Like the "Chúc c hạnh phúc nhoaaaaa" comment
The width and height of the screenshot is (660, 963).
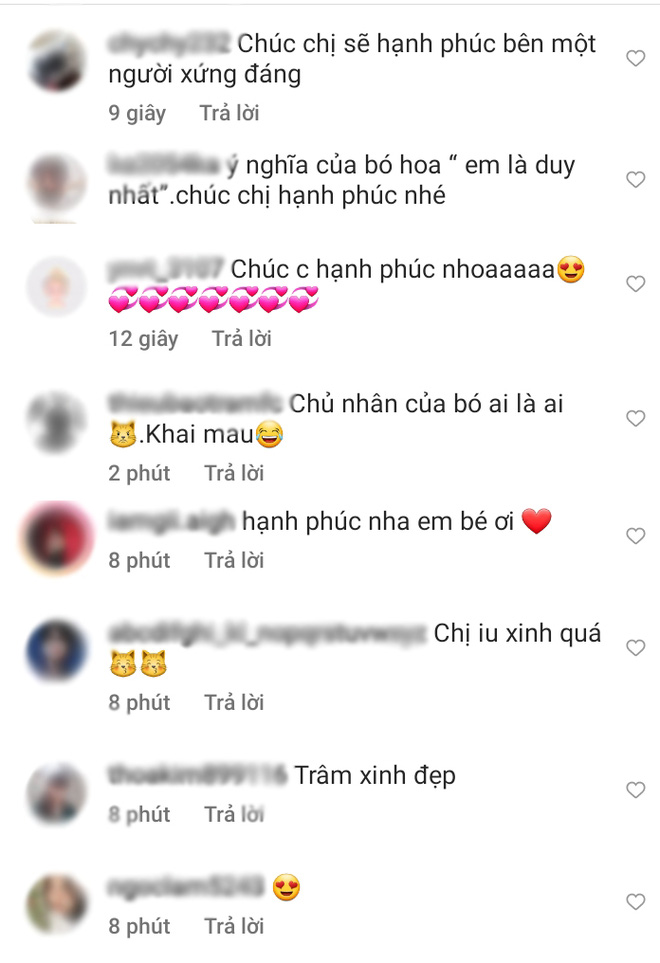point(635,284)
